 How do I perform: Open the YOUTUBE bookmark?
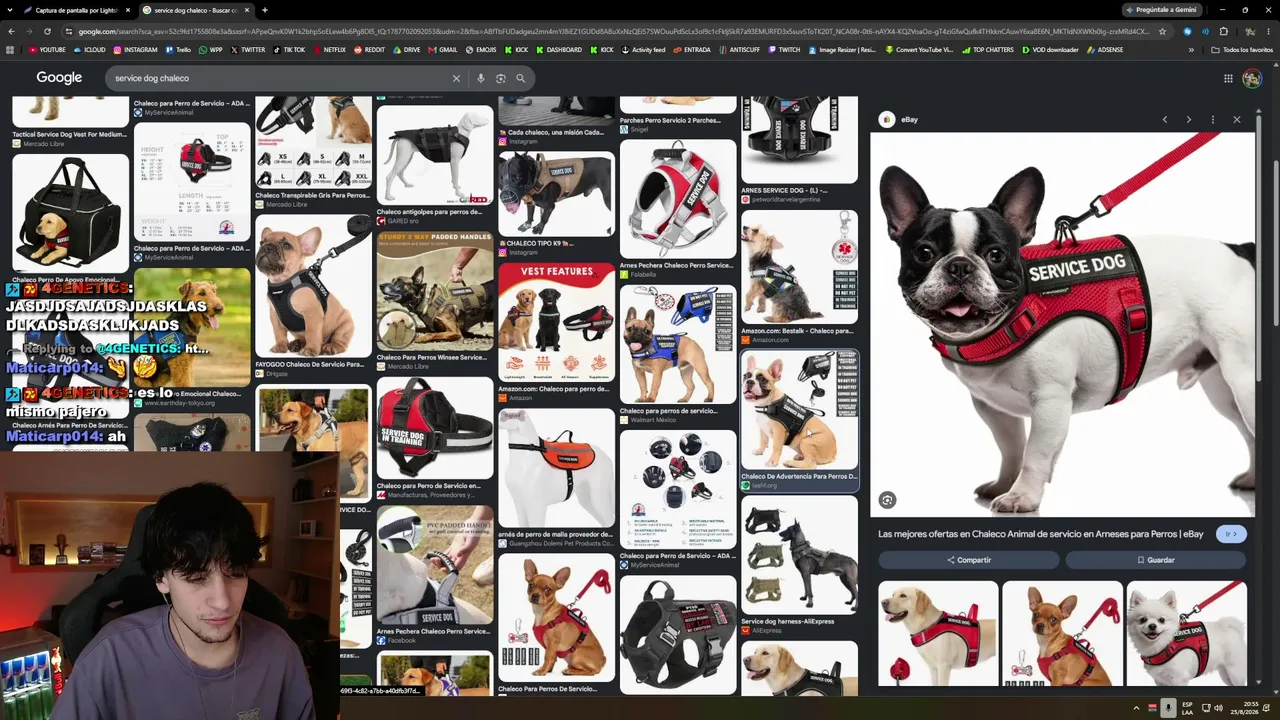point(47,50)
